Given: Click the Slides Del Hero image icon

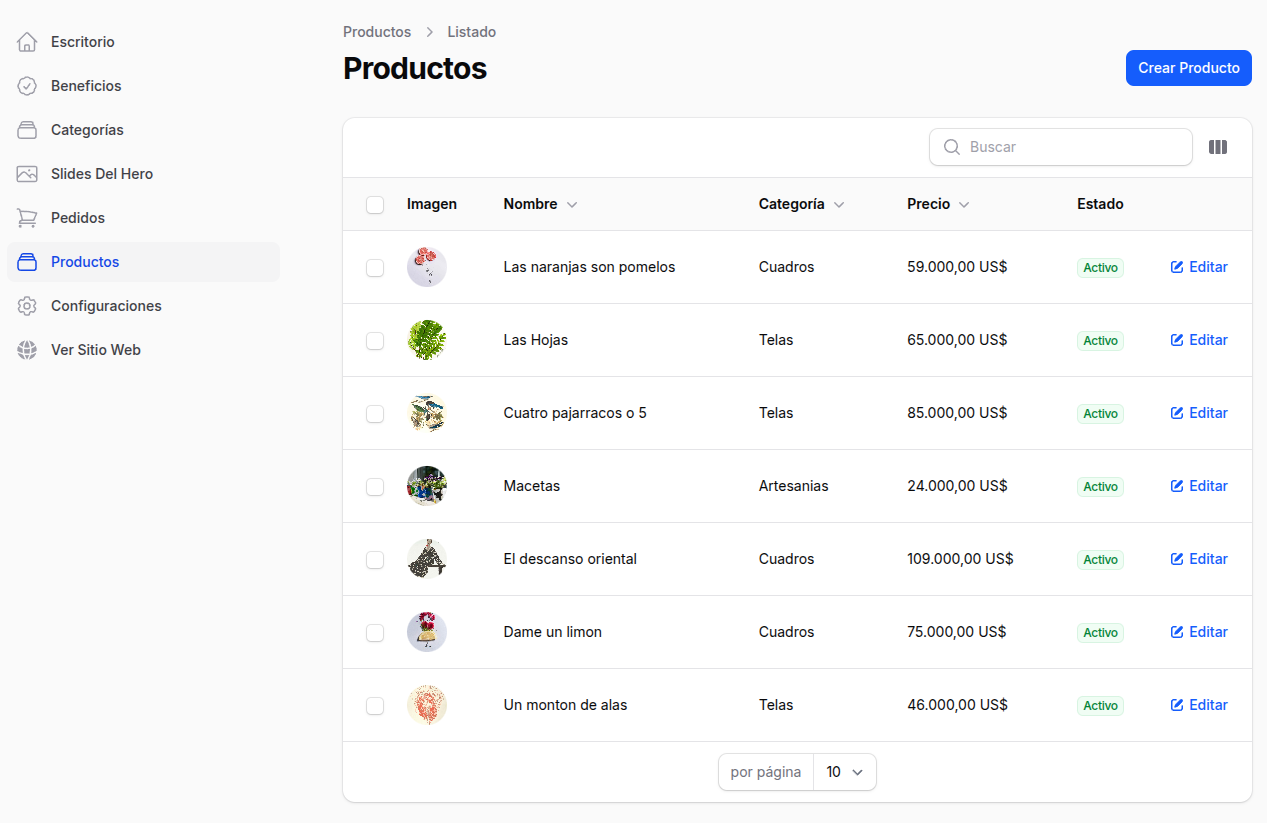Looking at the screenshot, I should tap(27, 173).
